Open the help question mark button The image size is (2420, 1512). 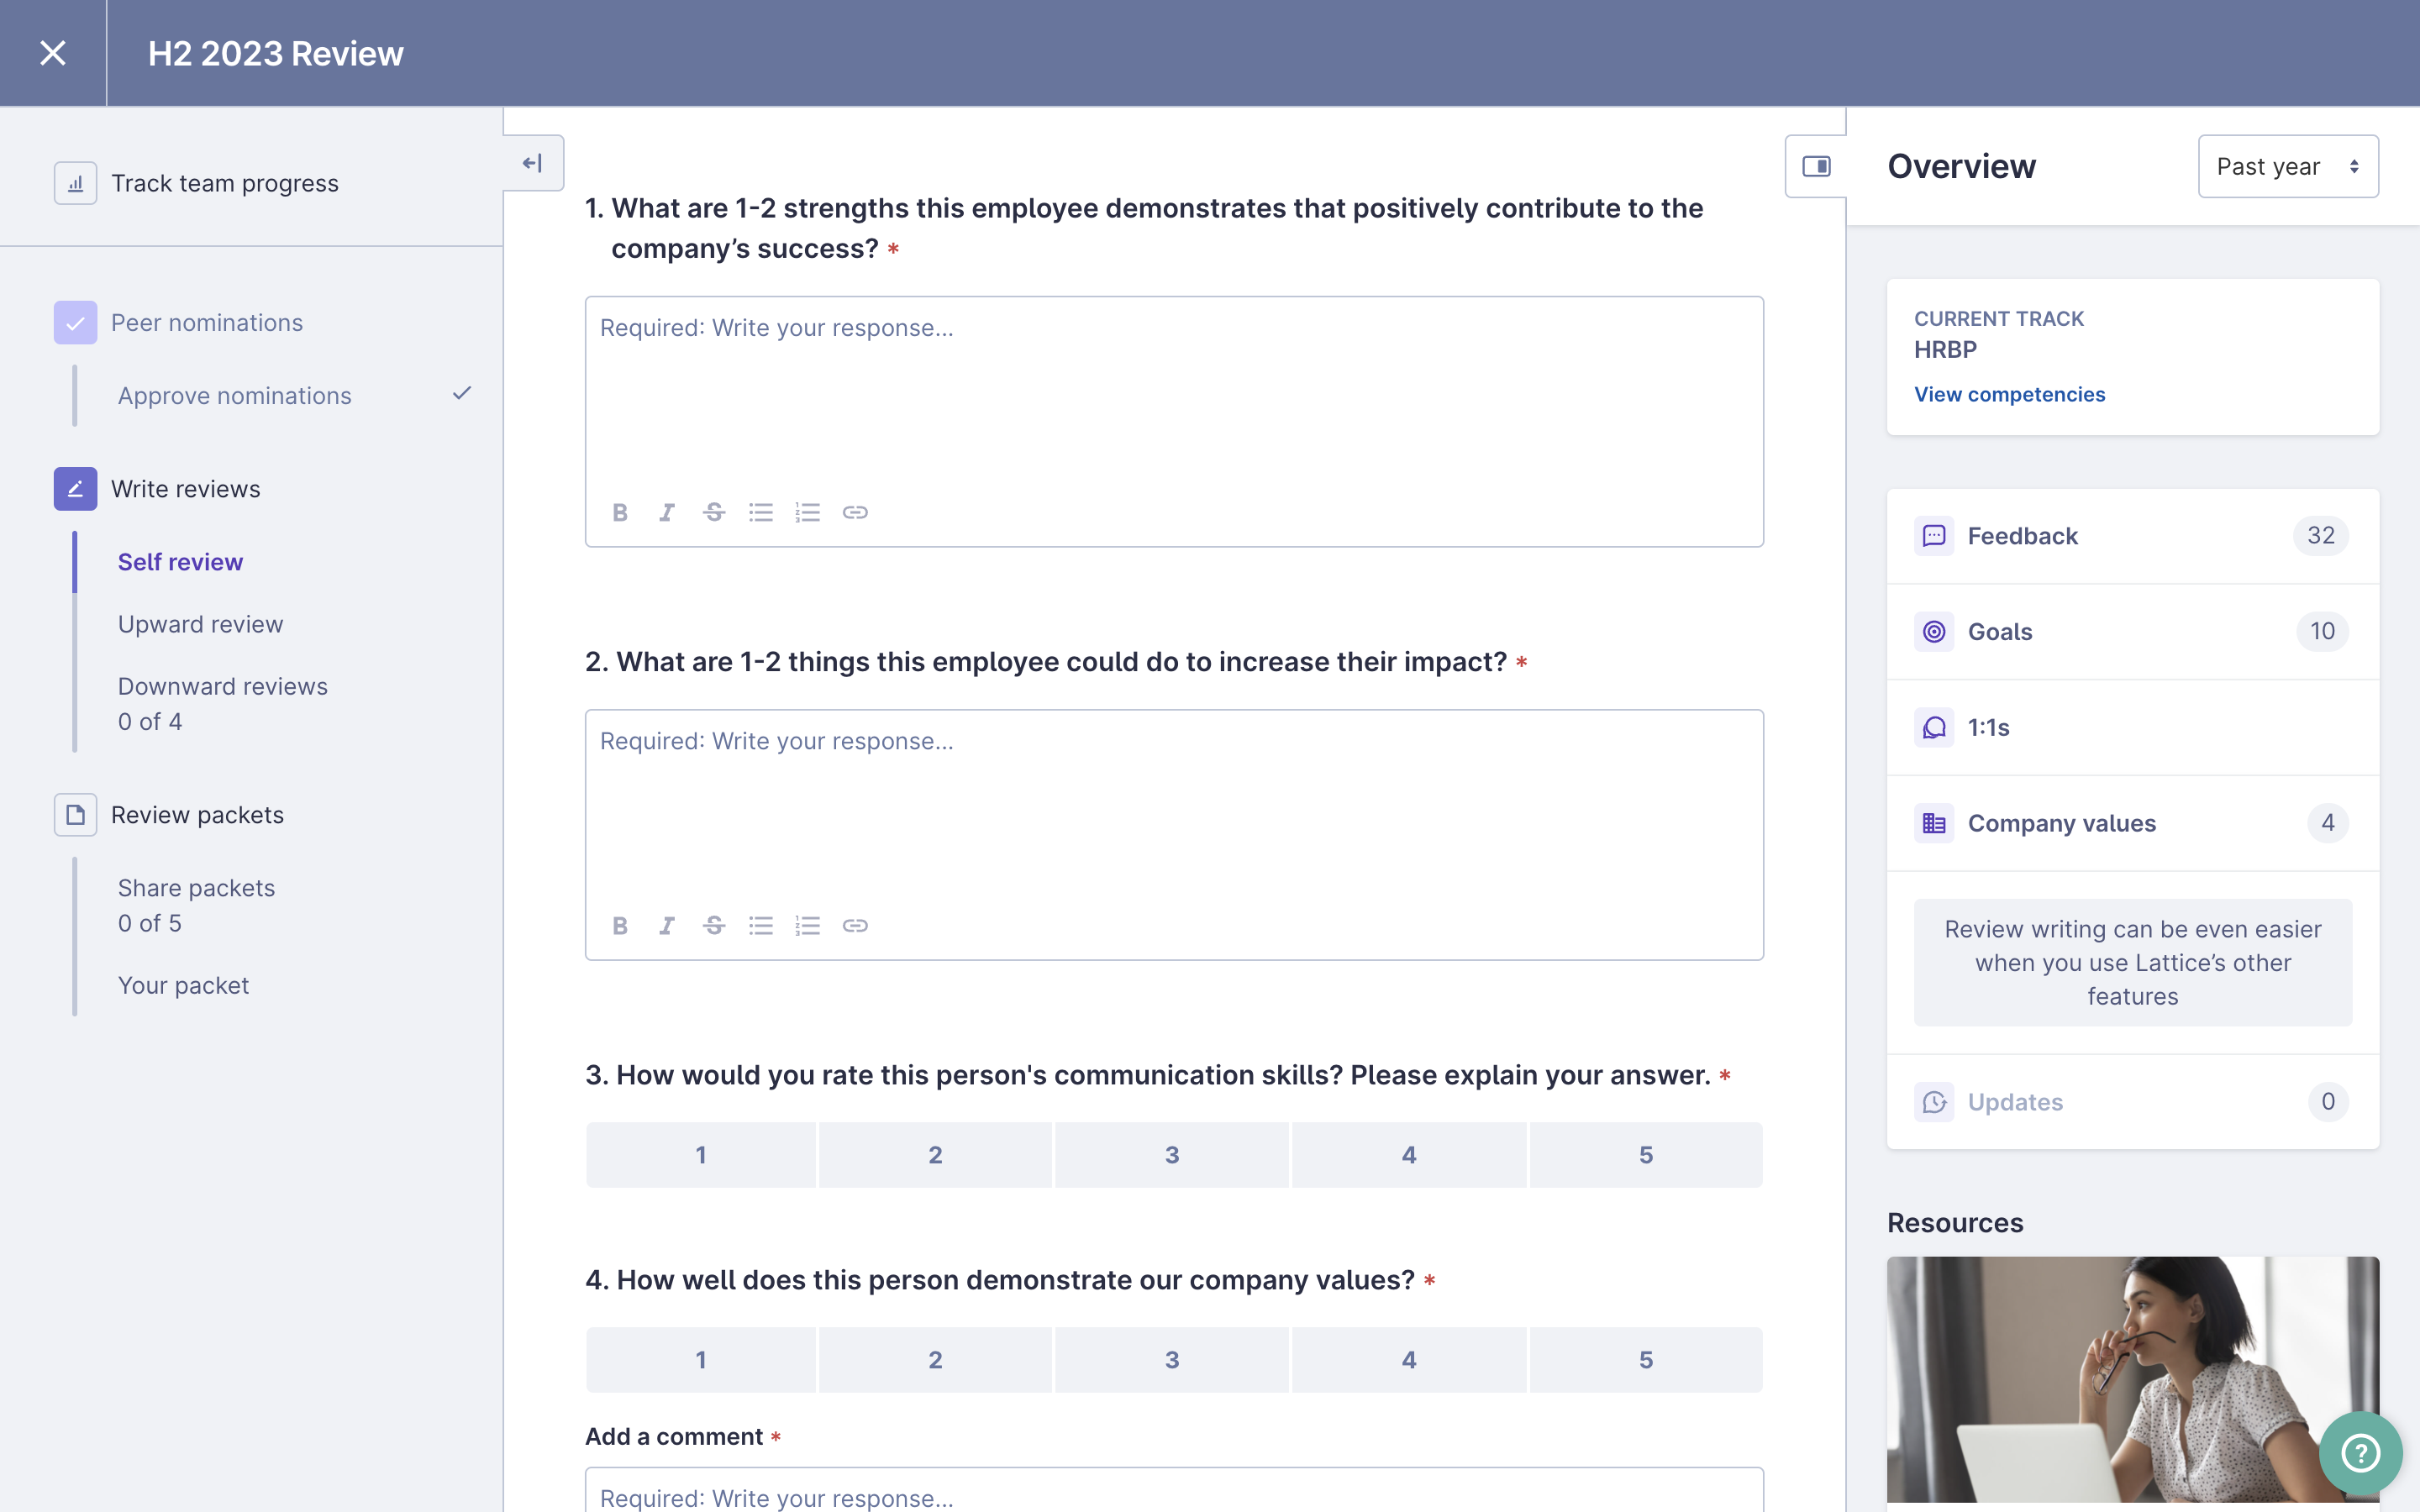click(2360, 1452)
